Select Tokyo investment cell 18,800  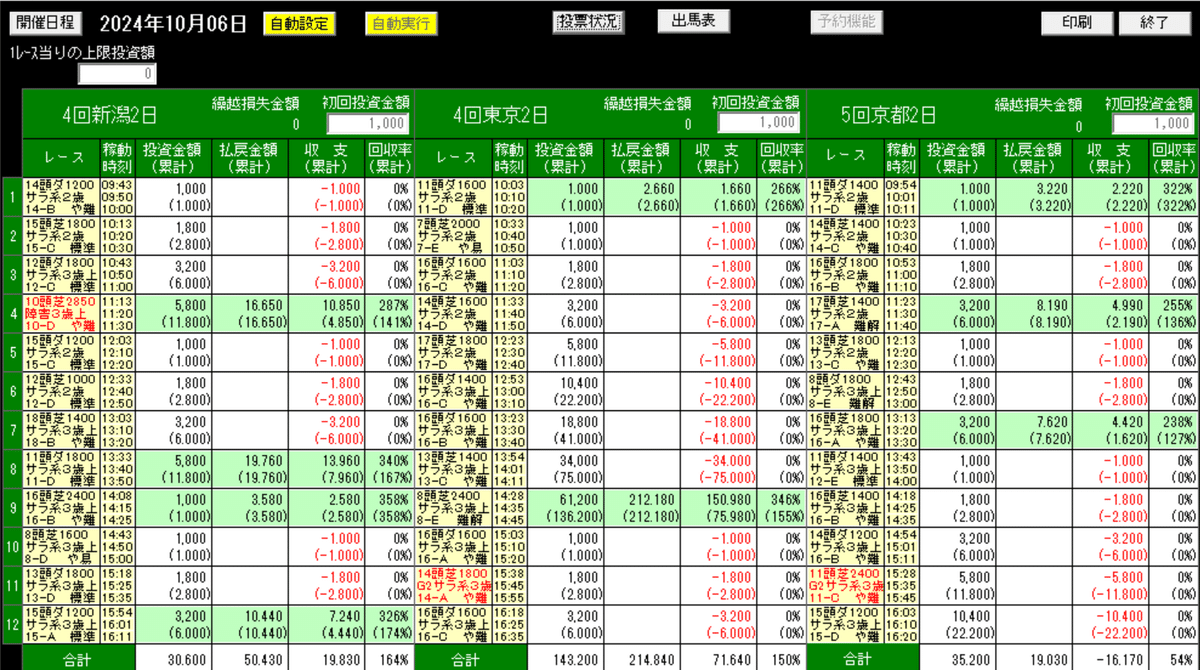pyautogui.click(x=565, y=430)
